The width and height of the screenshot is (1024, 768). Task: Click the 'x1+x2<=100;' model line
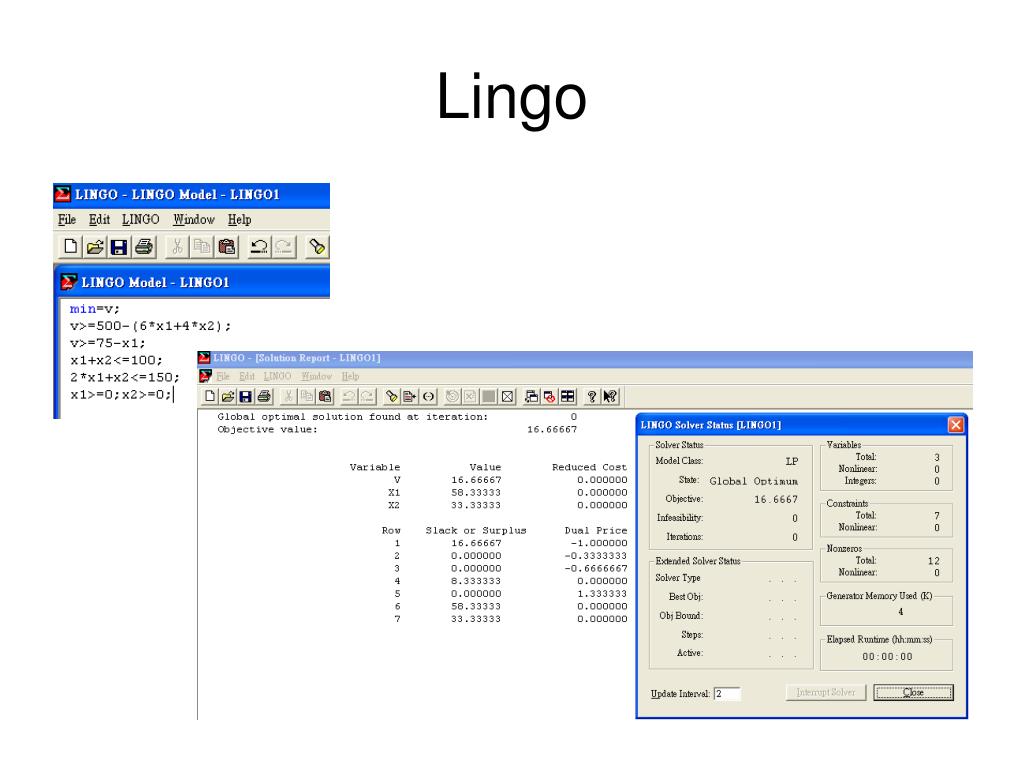[116, 360]
